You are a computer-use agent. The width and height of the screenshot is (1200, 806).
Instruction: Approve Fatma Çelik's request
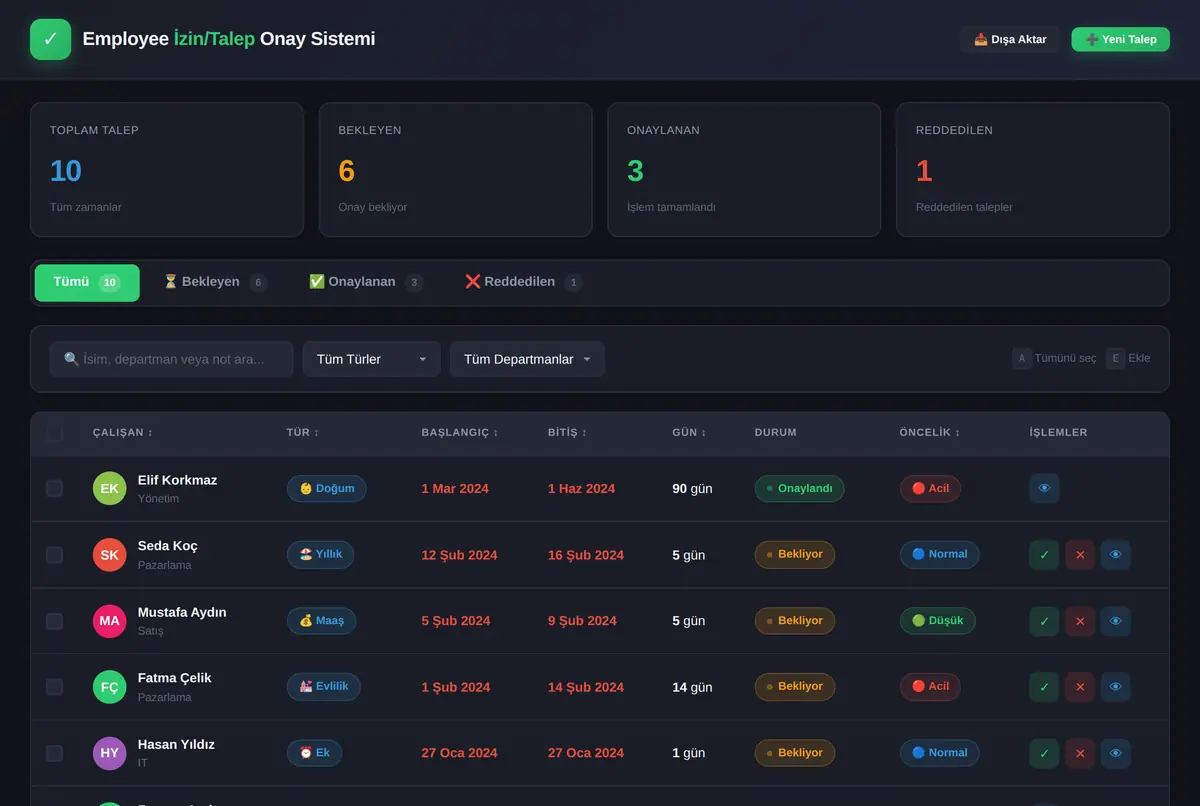click(1044, 687)
